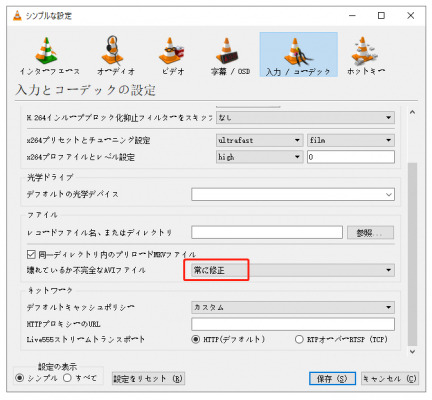Click the HTTPプロキシーのURL input field

[293, 324]
